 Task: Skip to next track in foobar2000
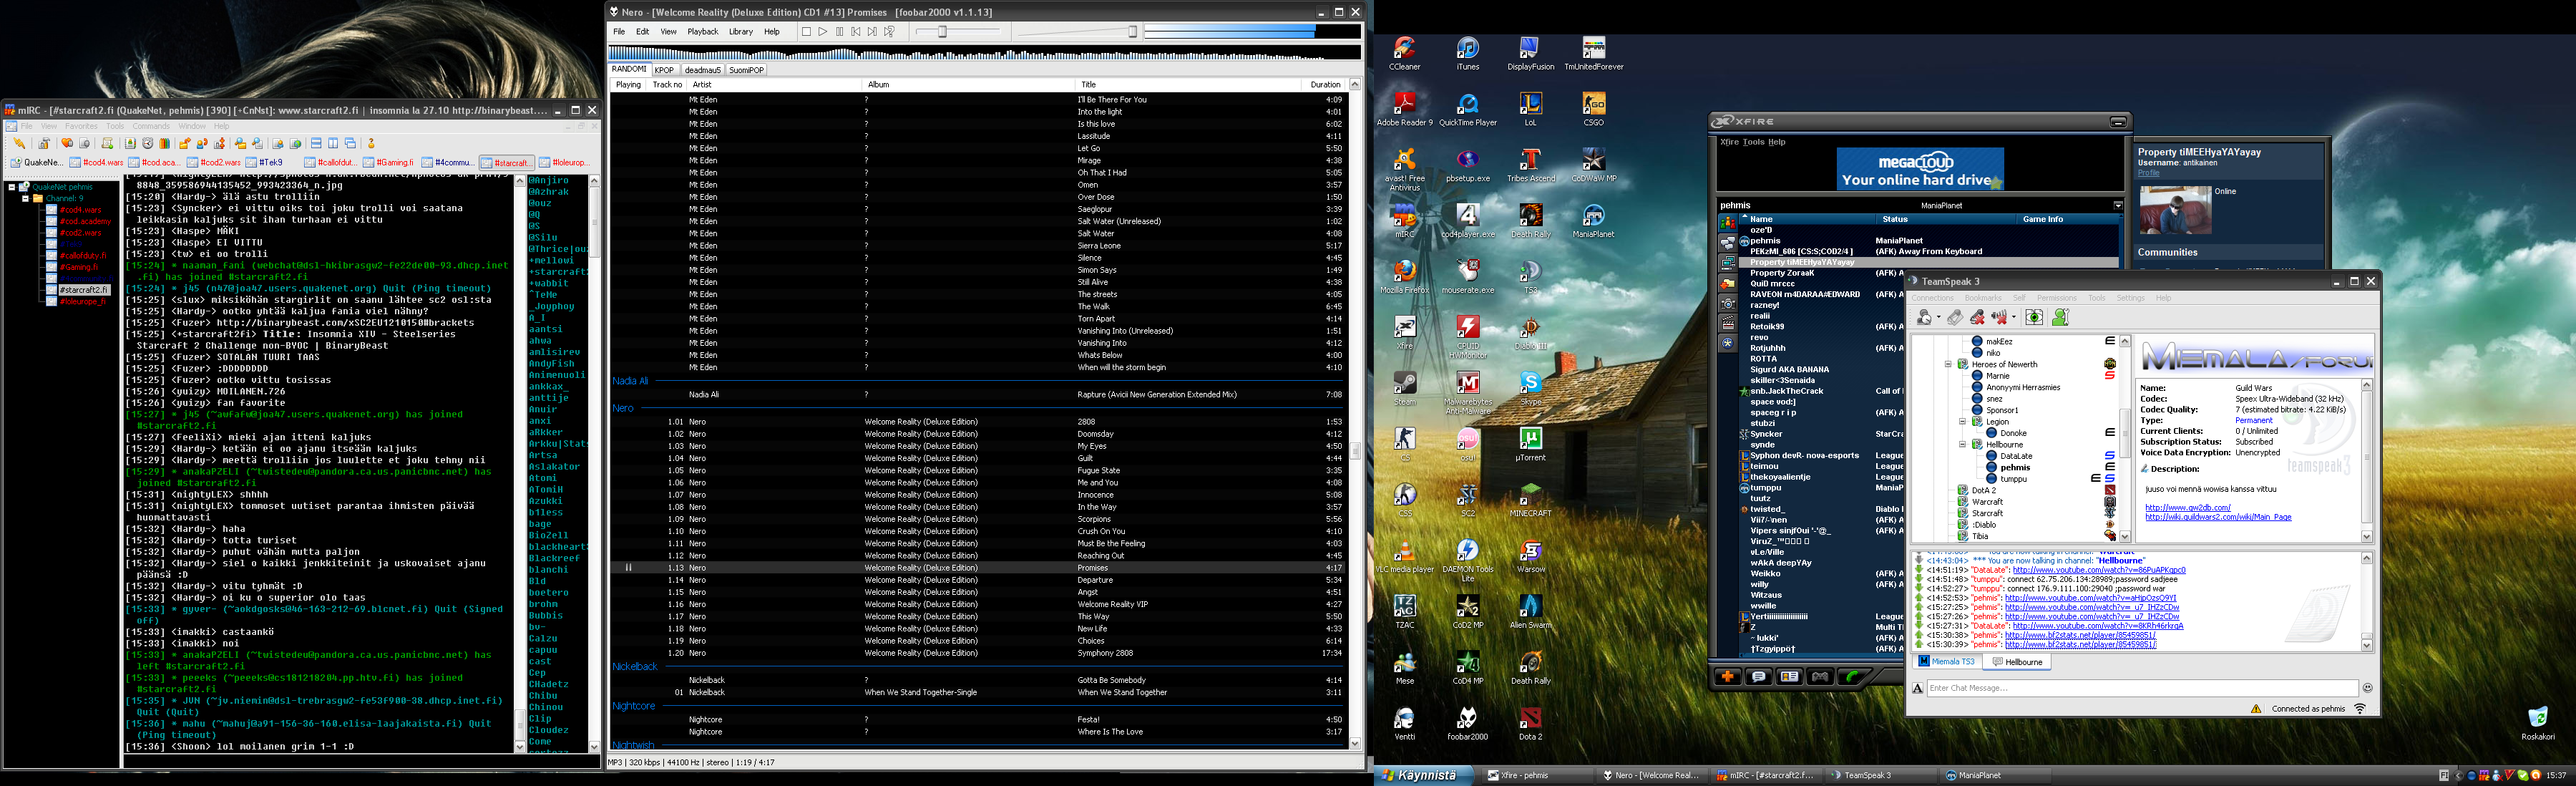(872, 32)
